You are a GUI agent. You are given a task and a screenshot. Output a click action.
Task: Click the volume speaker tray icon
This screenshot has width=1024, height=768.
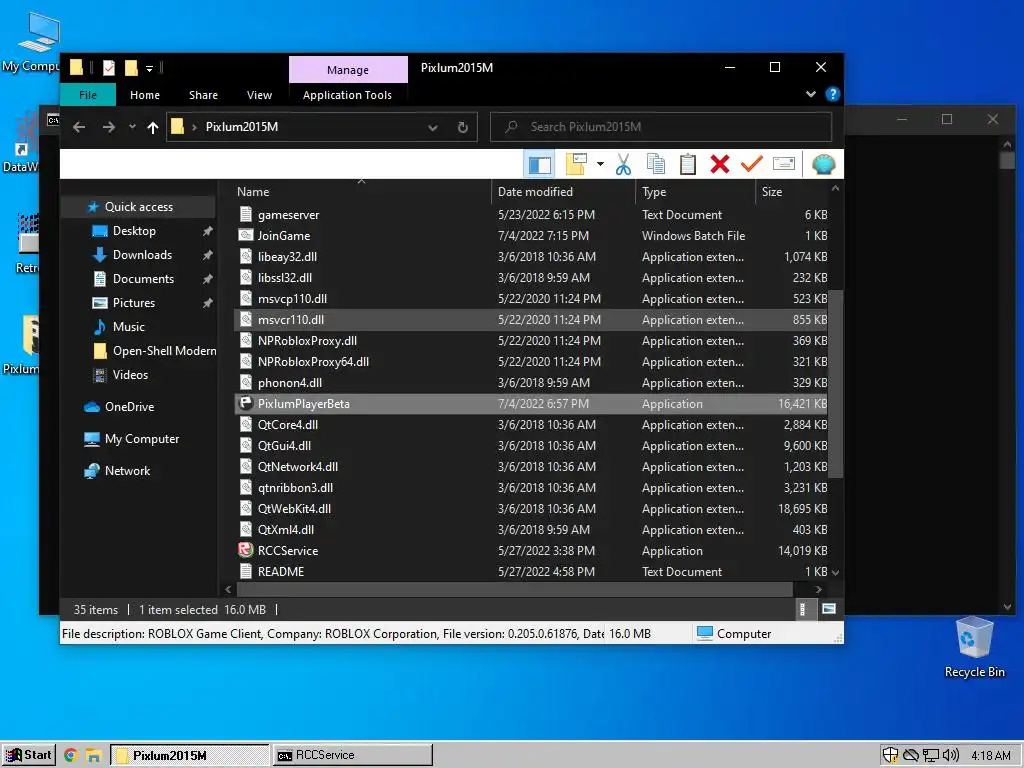point(950,756)
